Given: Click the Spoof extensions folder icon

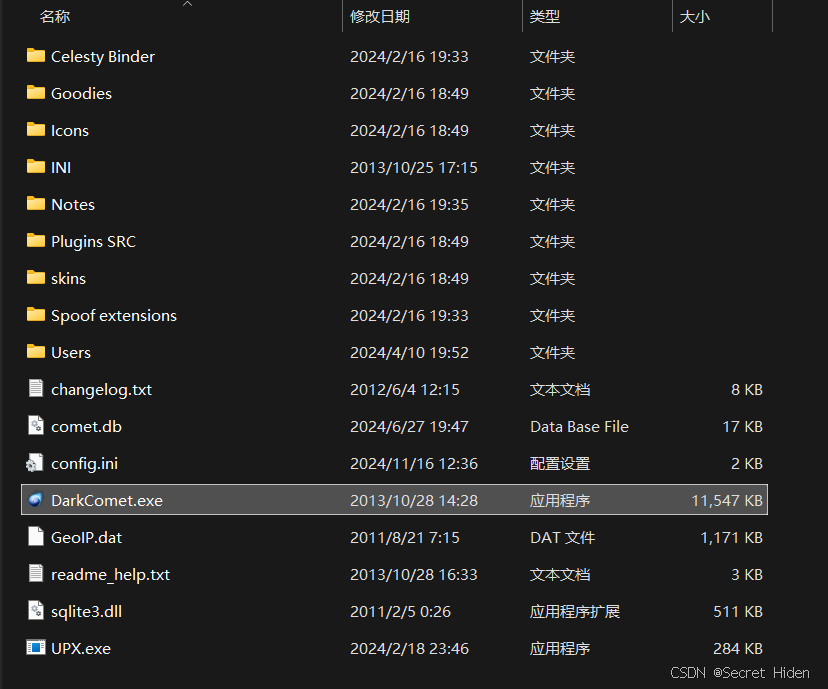Looking at the screenshot, I should 36,314.
